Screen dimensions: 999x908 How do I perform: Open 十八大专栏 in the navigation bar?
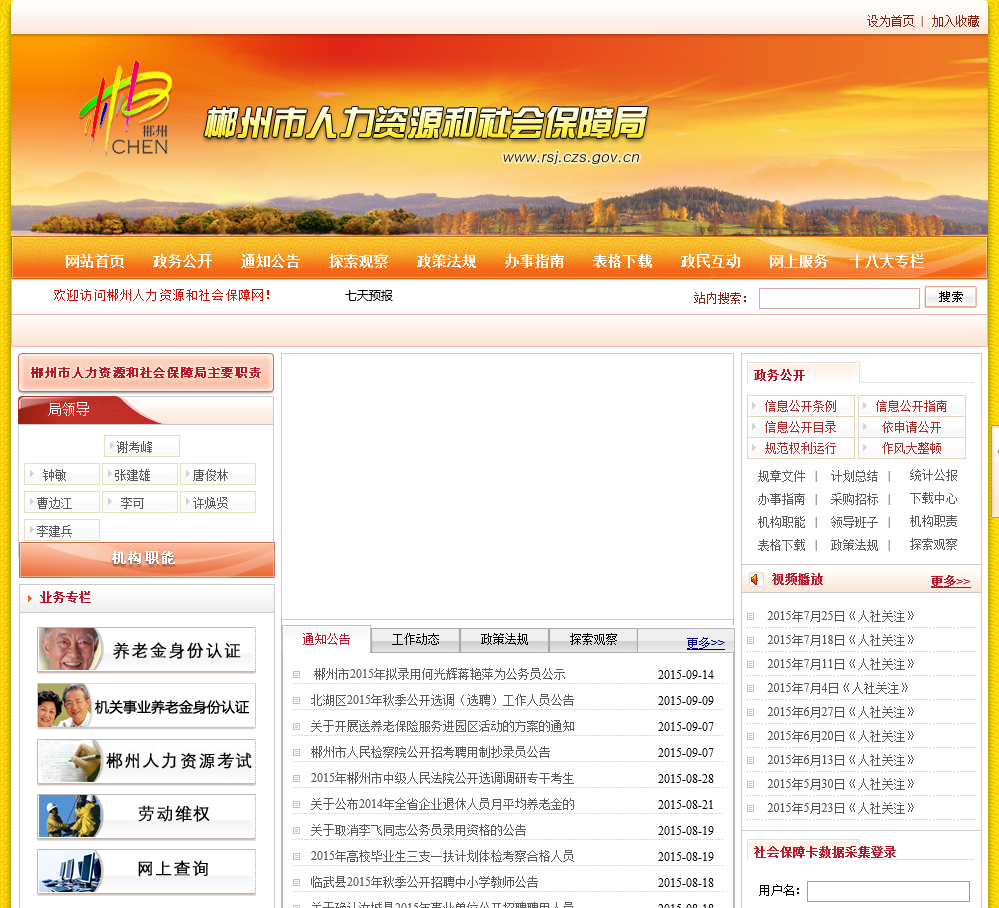click(x=887, y=261)
